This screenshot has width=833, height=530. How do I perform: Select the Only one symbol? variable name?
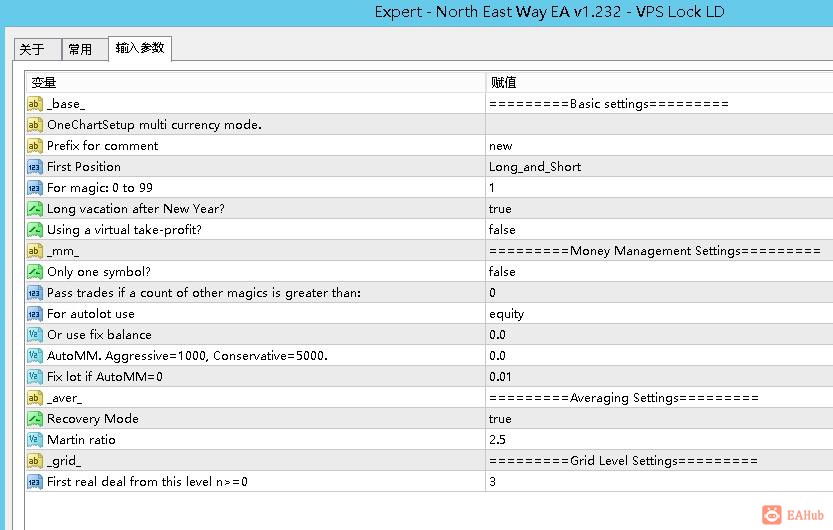coord(98,272)
